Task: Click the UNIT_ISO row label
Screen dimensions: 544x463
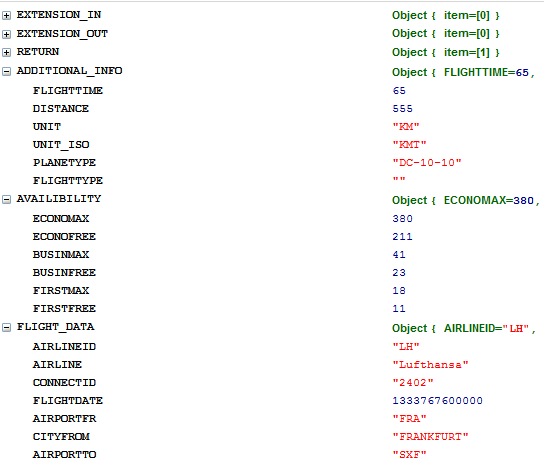Action: [61, 145]
